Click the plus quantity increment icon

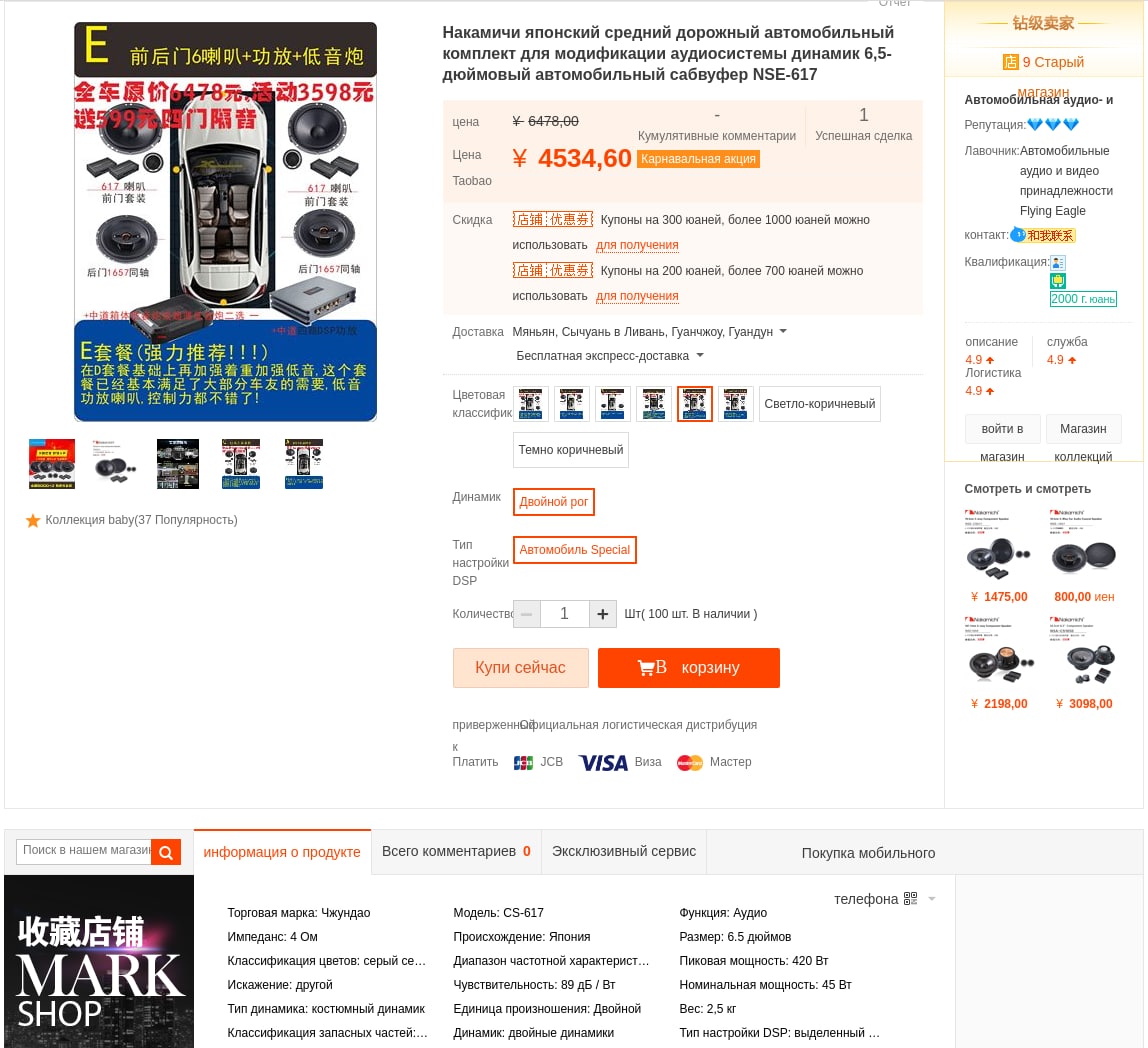click(603, 614)
